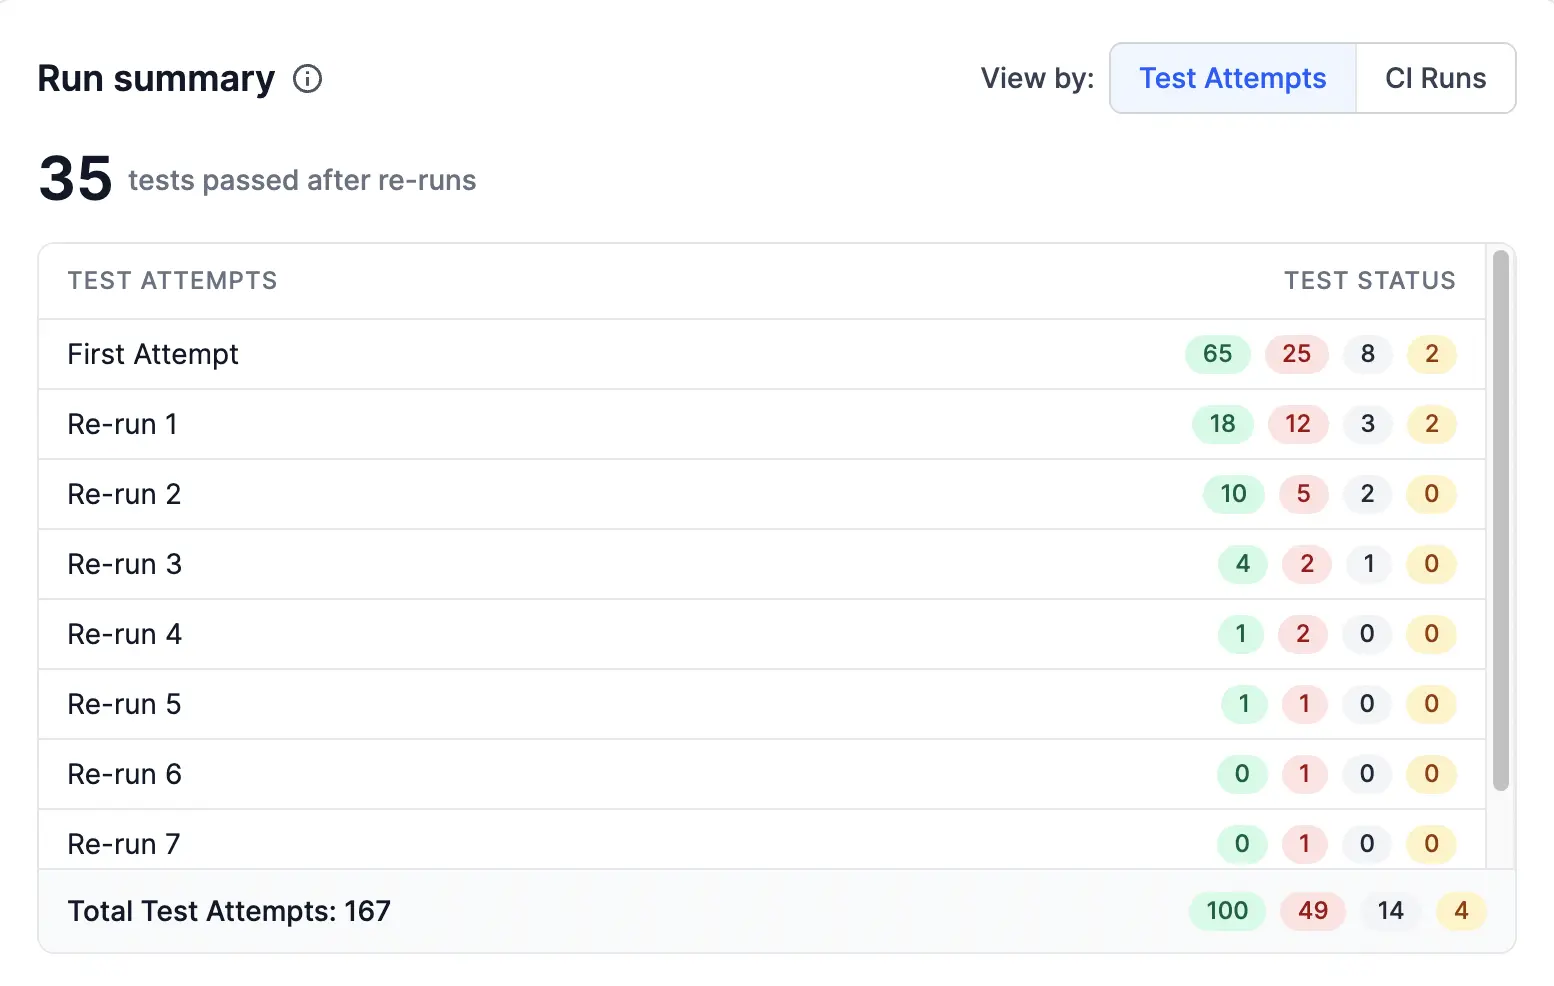Click the red 1 badge for Re-run 6
1554x986 pixels.
click(x=1304, y=774)
